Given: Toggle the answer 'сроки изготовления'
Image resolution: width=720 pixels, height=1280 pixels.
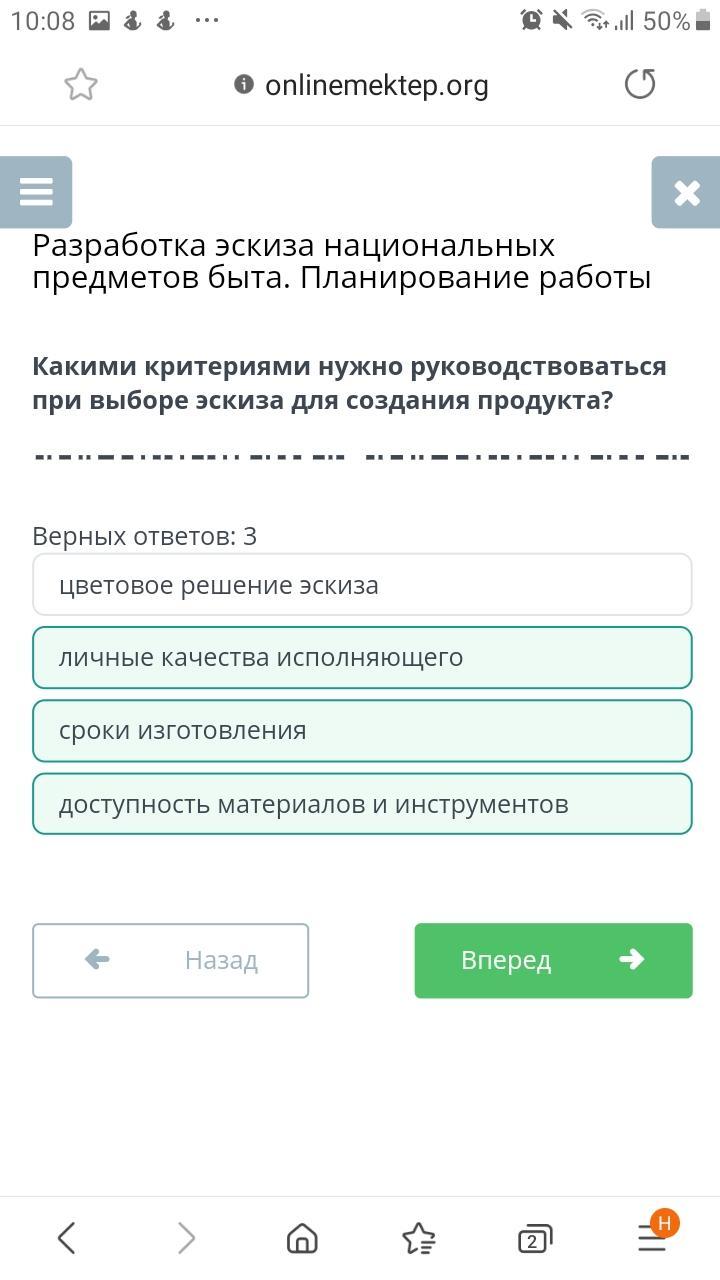Looking at the screenshot, I should pos(362,731).
